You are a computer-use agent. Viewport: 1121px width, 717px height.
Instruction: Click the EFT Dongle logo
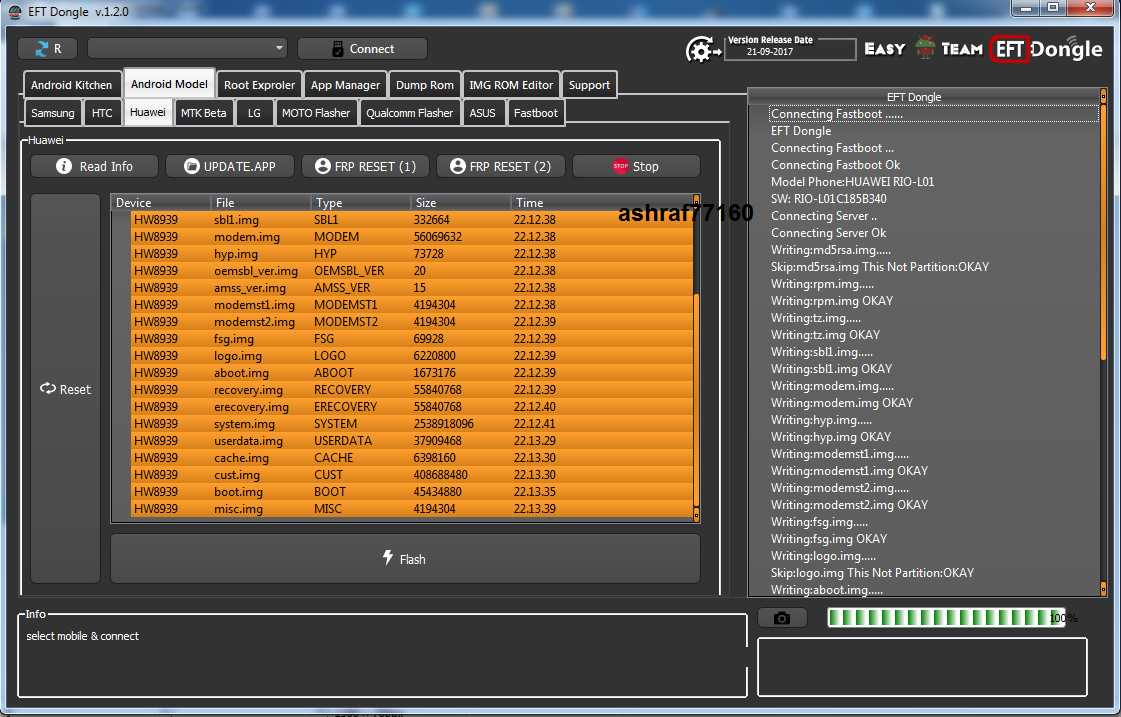(1047, 49)
